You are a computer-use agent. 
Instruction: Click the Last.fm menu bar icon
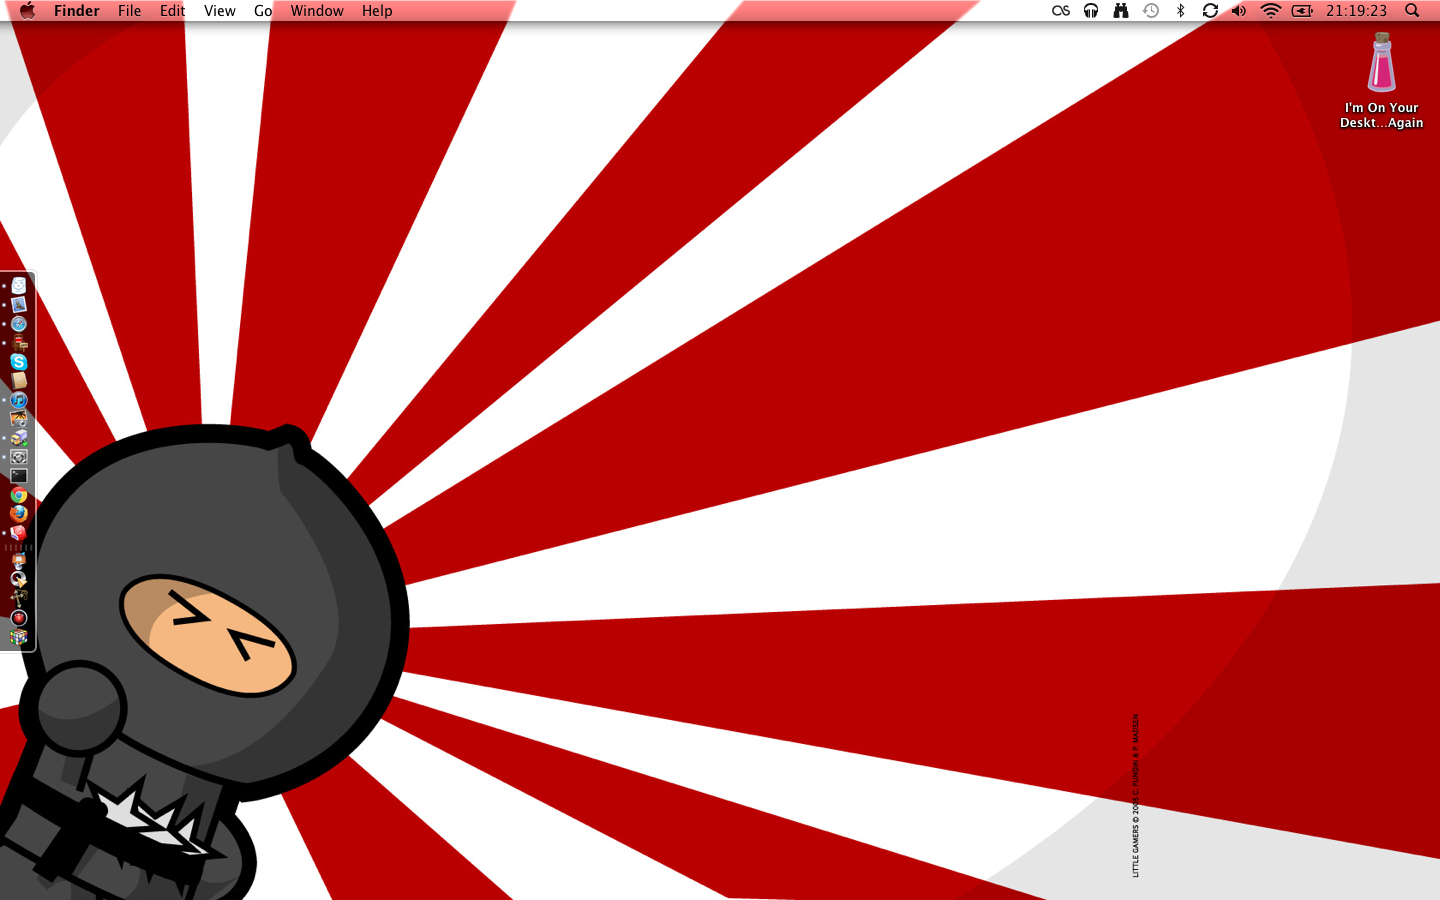point(1061,11)
